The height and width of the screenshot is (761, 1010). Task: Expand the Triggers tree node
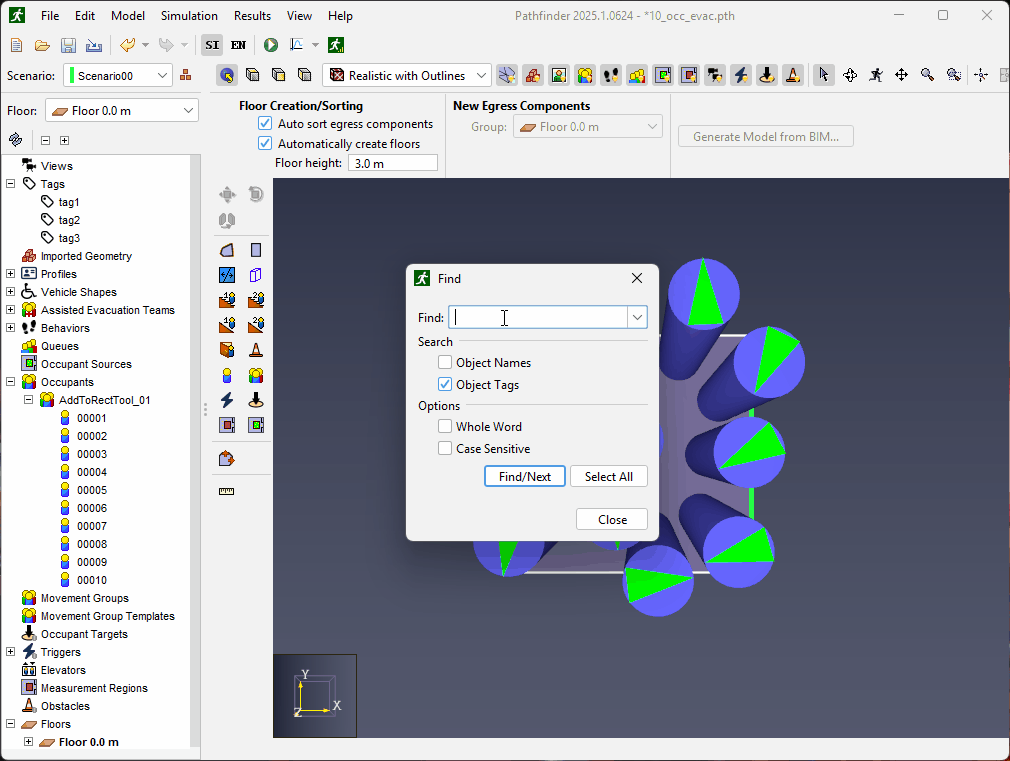[10, 652]
